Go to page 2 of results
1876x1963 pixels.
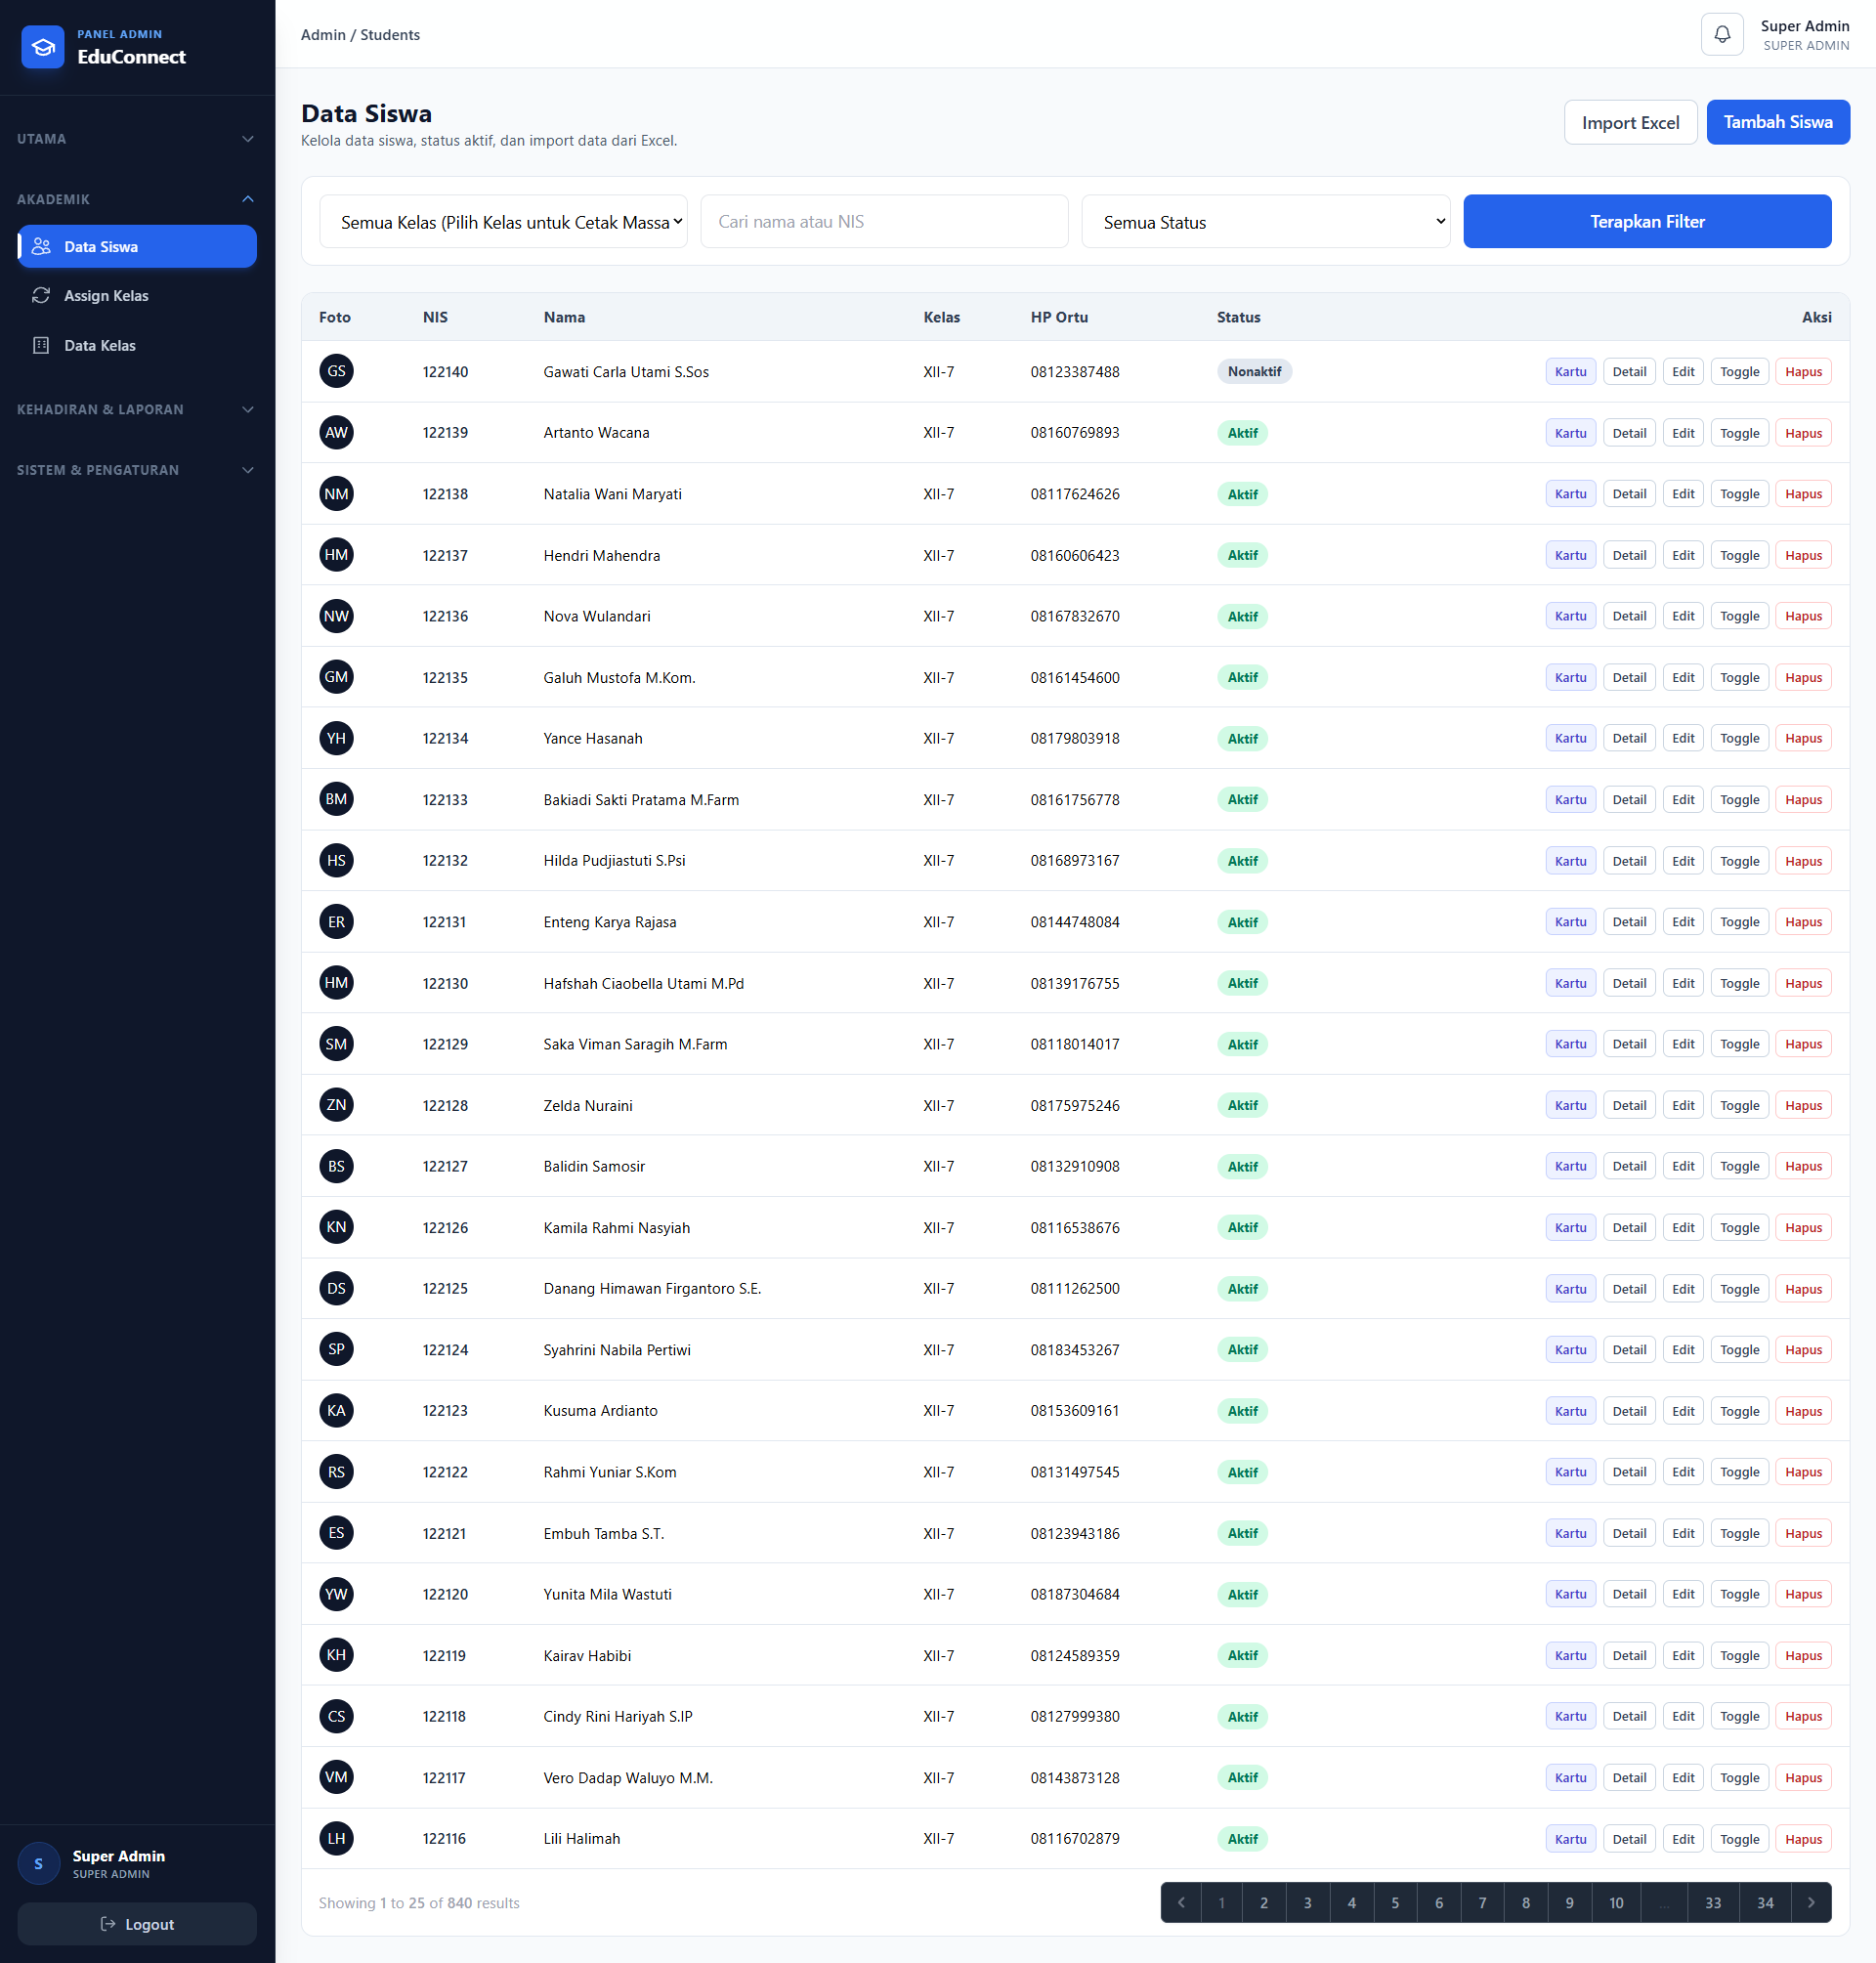[1263, 1902]
